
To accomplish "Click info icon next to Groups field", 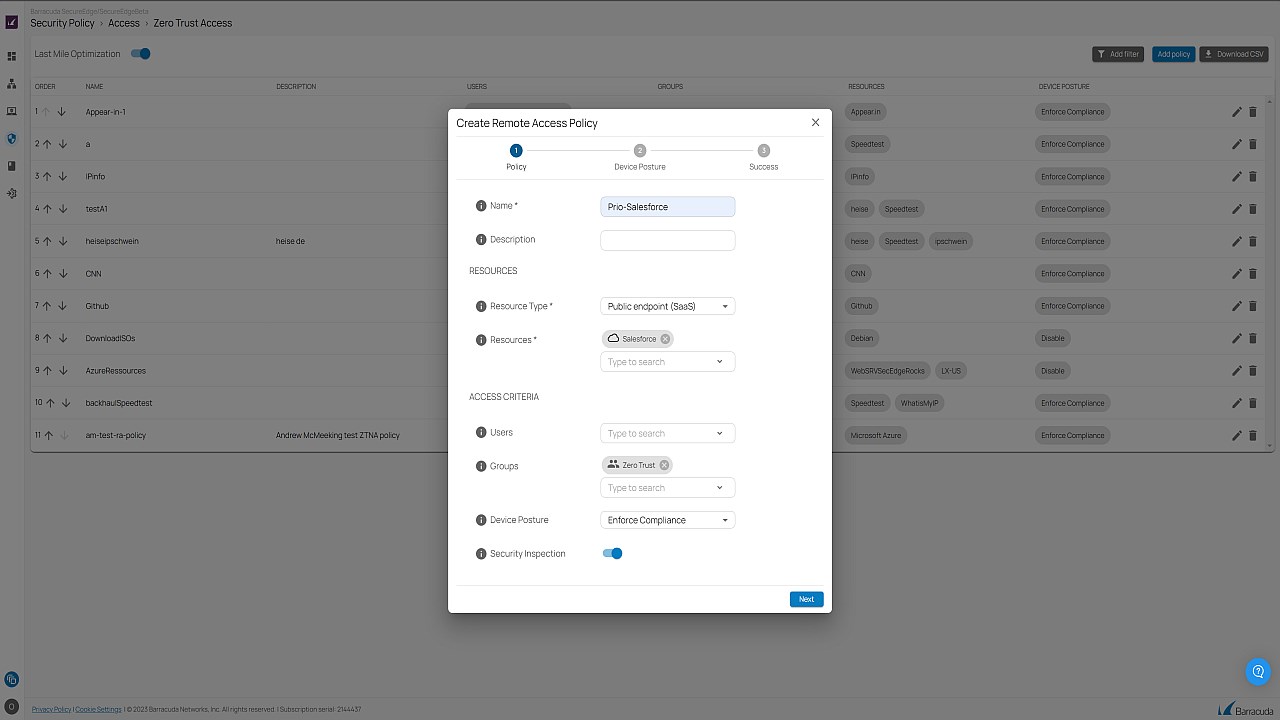I will 481,466.
